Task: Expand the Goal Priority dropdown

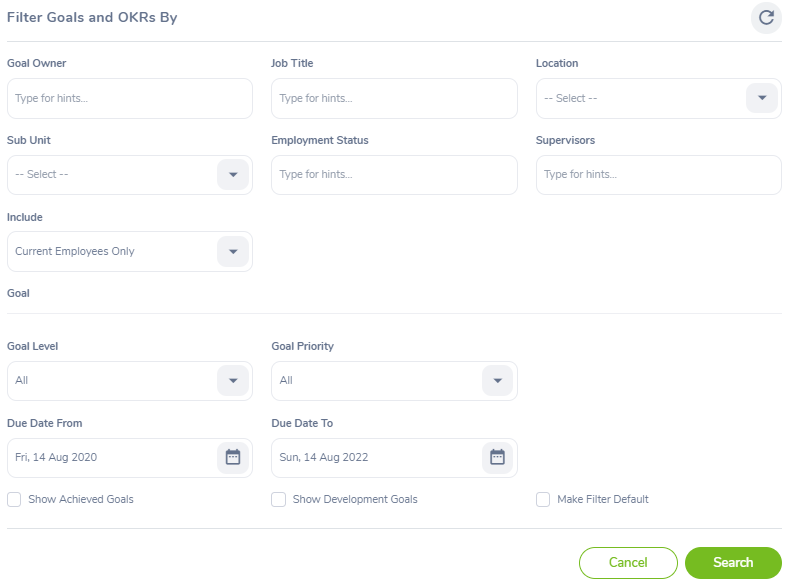Action: (x=497, y=381)
